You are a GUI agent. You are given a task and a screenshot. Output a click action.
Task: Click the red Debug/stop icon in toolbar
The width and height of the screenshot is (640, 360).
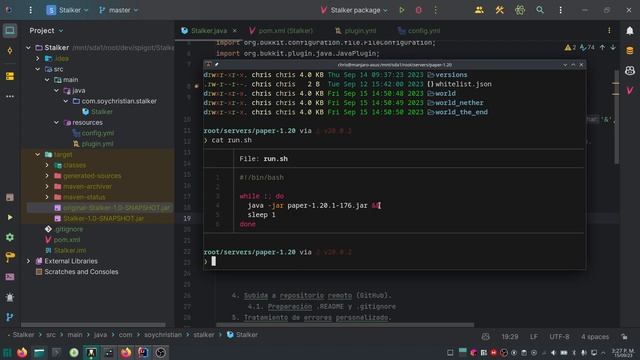pos(418,10)
